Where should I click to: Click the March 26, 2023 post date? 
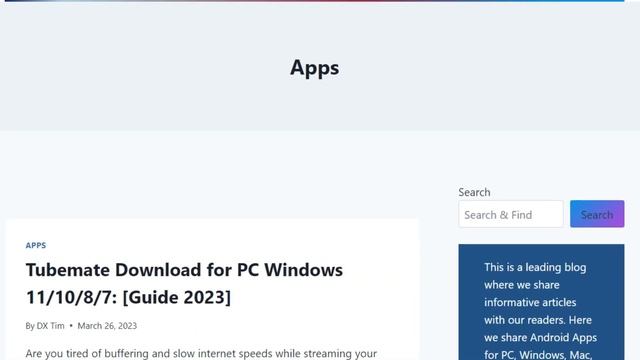point(107,326)
